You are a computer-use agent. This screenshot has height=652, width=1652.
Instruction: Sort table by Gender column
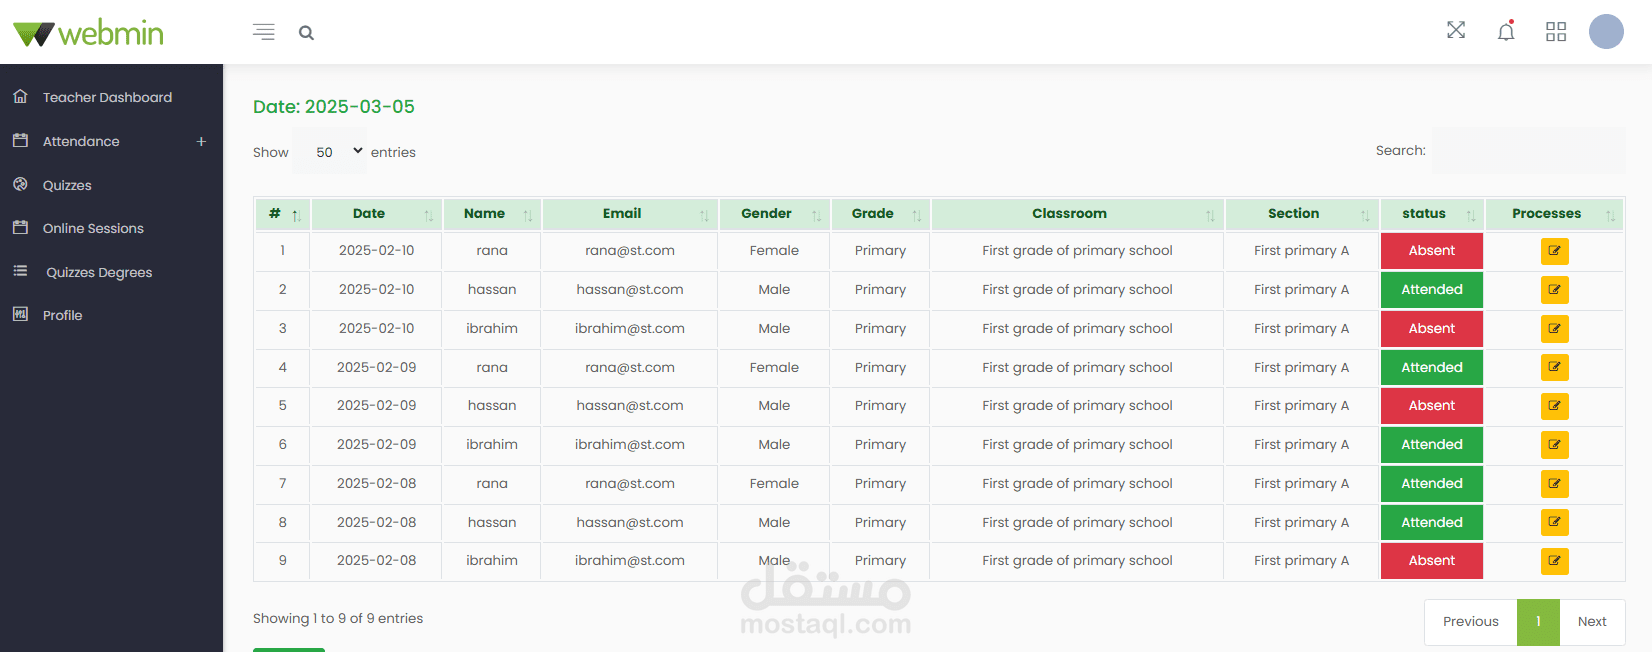(774, 214)
